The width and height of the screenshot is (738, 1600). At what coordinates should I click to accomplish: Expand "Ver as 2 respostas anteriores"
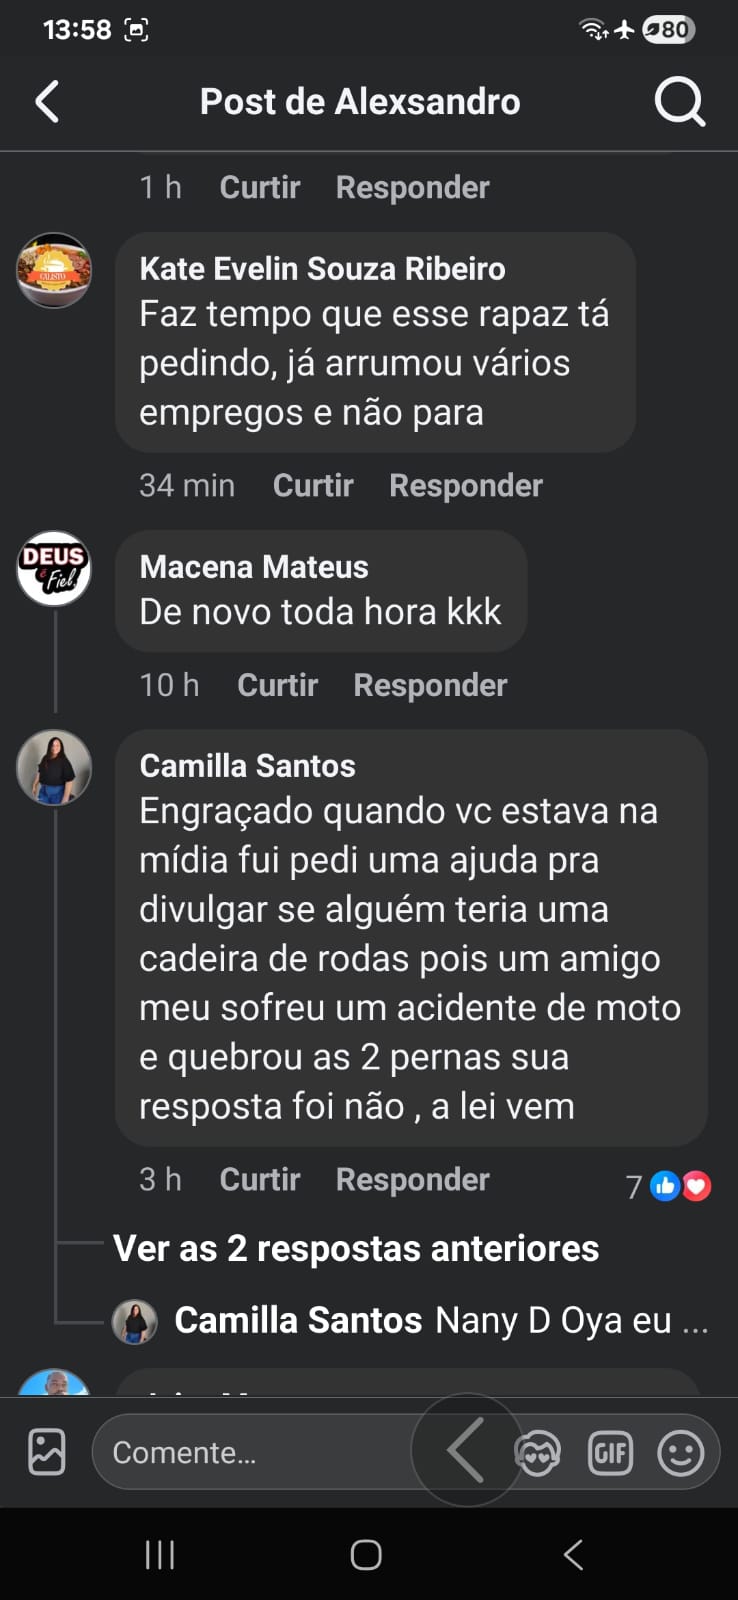tap(356, 1248)
